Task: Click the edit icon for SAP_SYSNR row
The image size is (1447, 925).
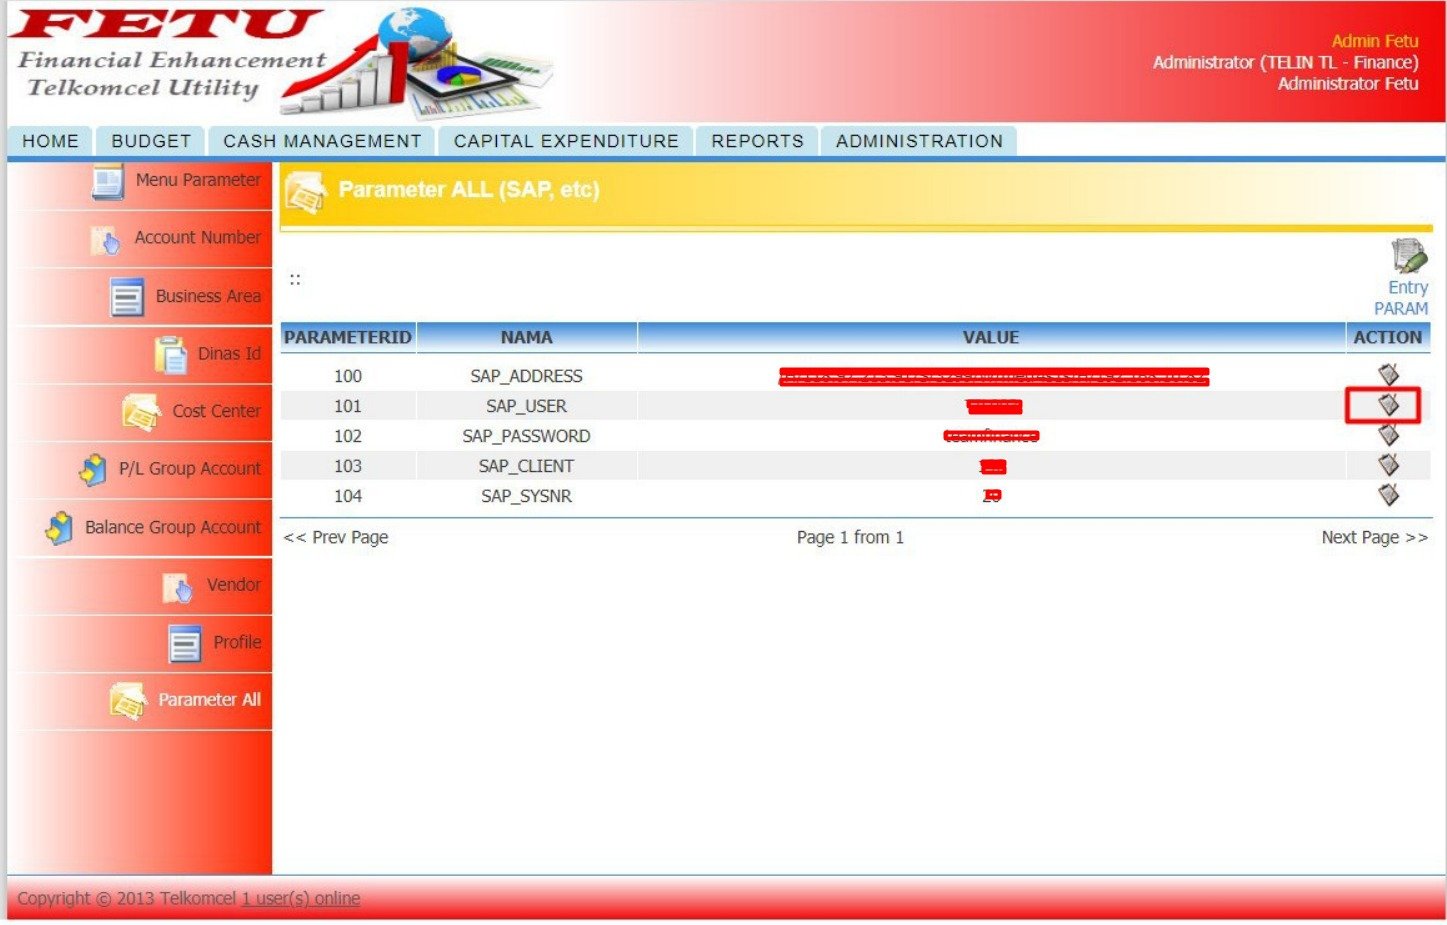Action: coord(1388,495)
